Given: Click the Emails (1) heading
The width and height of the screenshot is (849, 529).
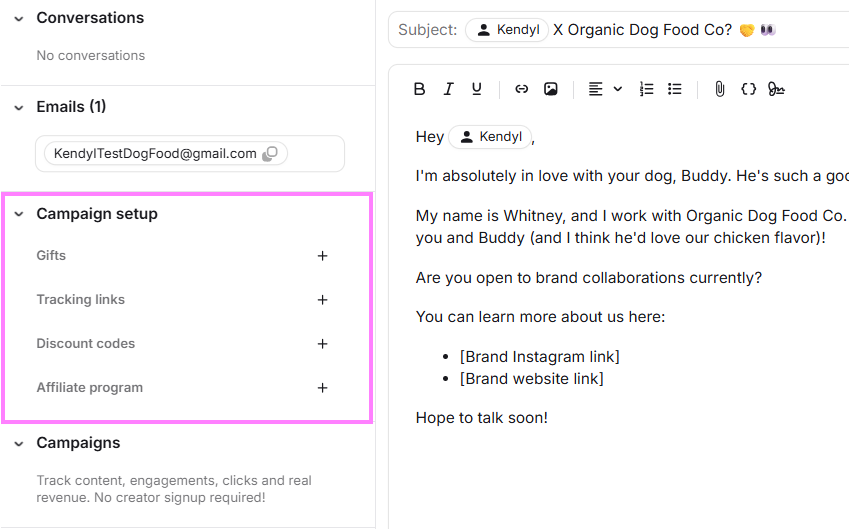Looking at the screenshot, I should pyautogui.click(x=71, y=107).
